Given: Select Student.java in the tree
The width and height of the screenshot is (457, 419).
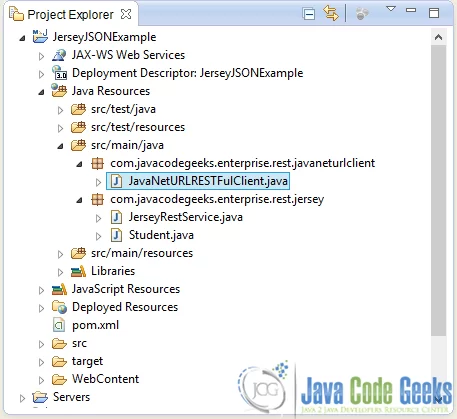Looking at the screenshot, I should click(152, 235).
